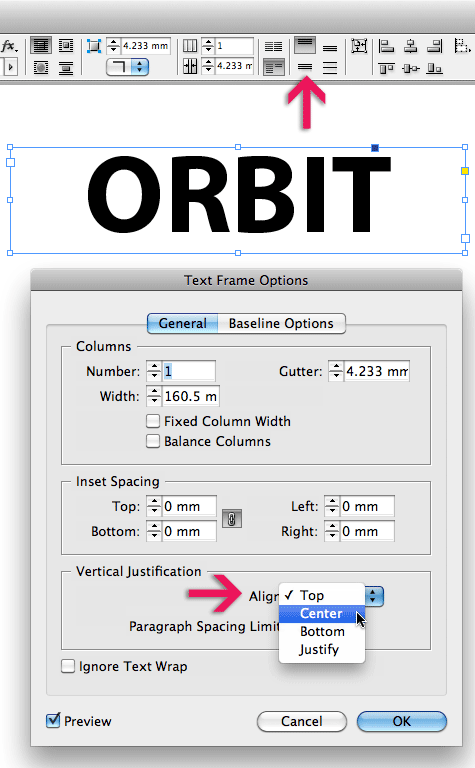Click the toolbar column count stepper arrows
This screenshot has height=768, width=475.
[x=208, y=46]
